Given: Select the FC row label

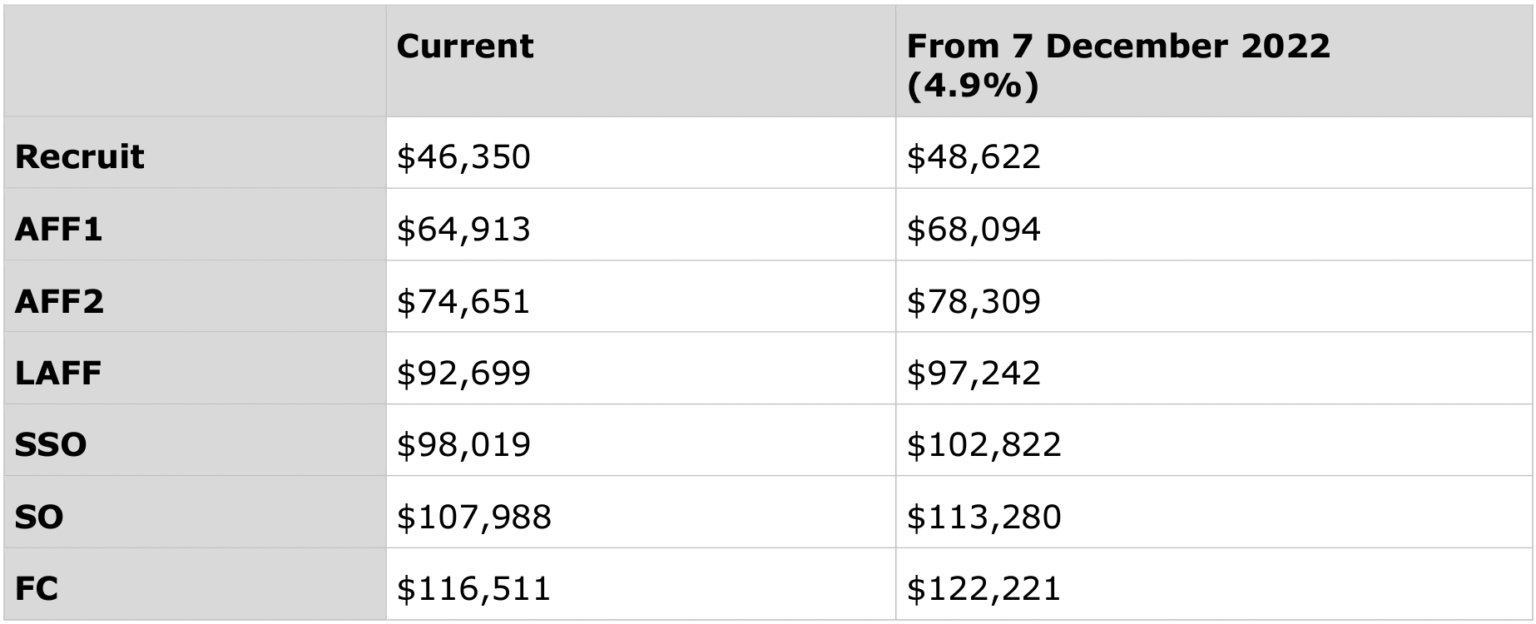Looking at the screenshot, I should tap(36, 589).
